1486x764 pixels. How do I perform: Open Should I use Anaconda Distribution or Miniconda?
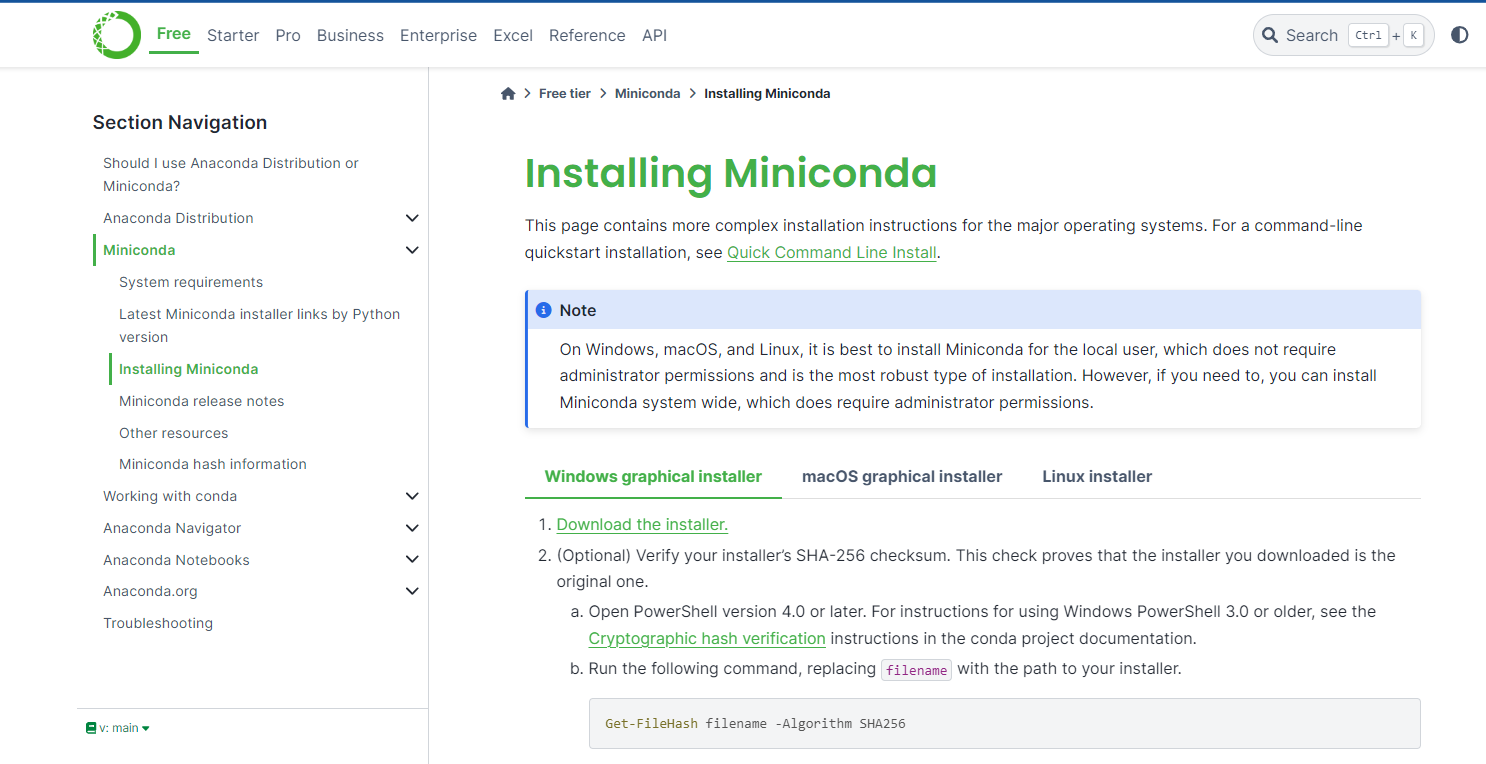tap(231, 174)
